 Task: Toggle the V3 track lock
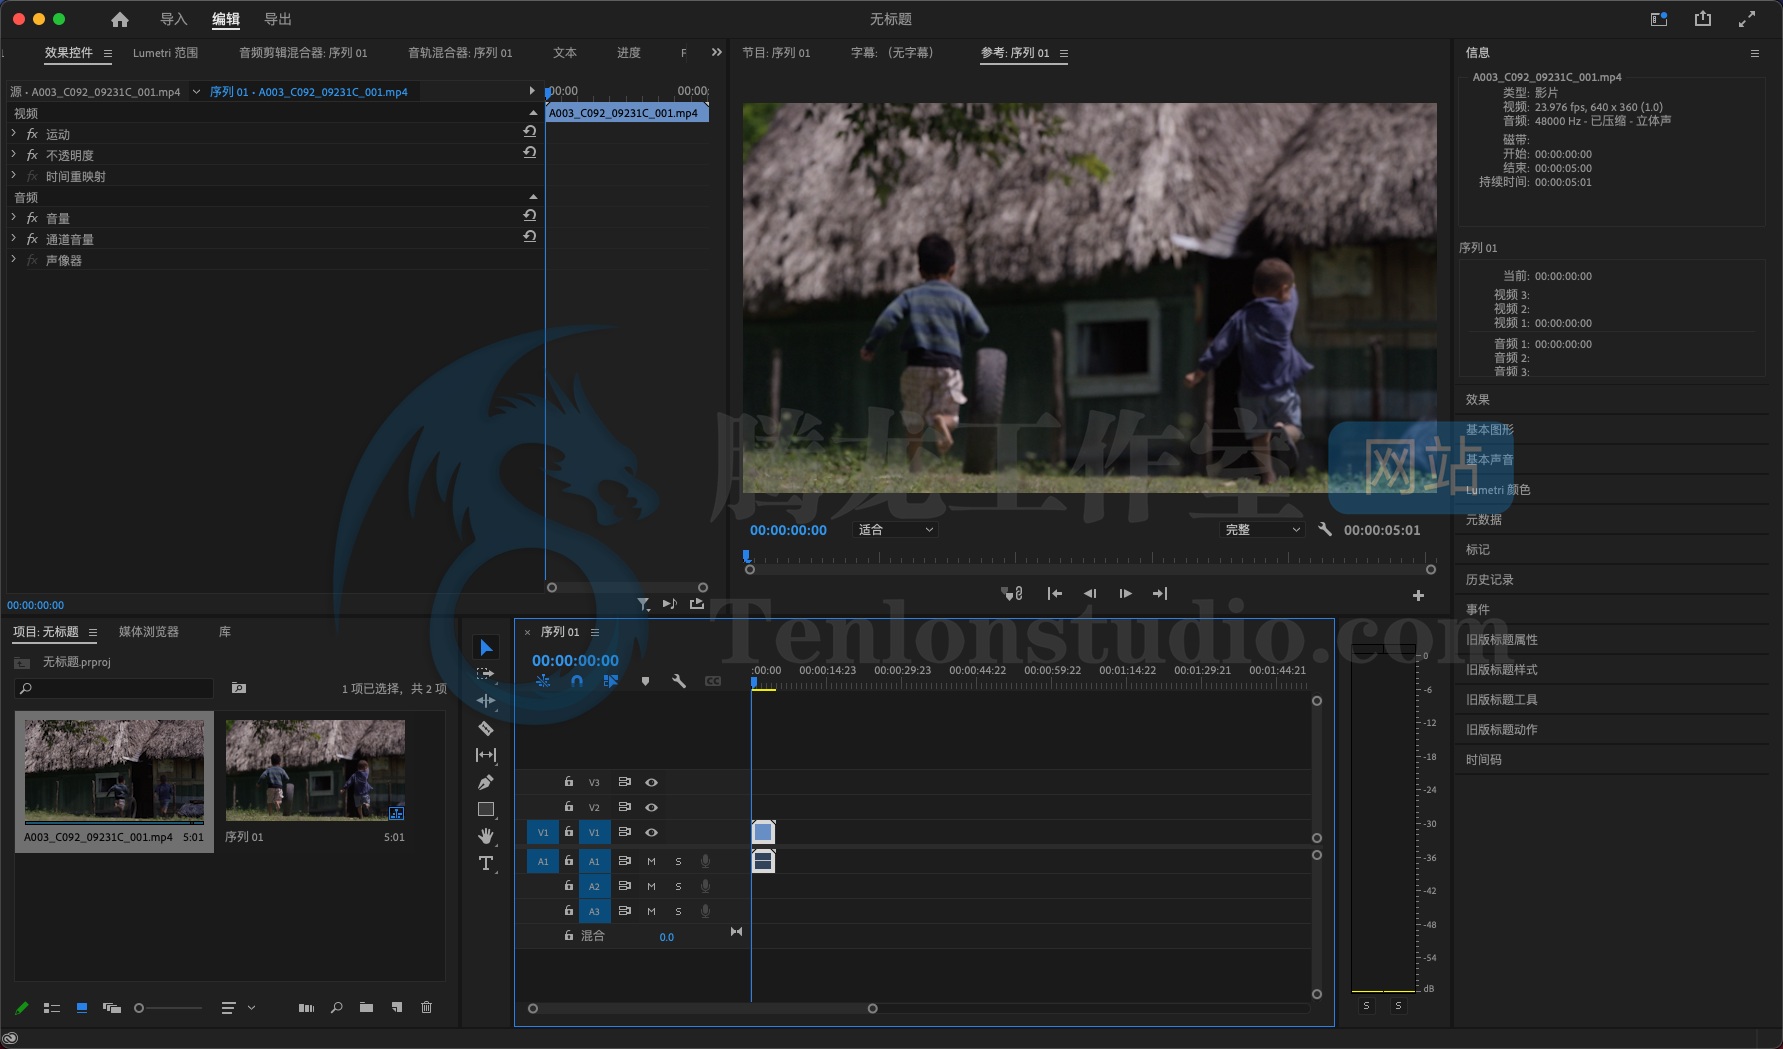point(568,782)
